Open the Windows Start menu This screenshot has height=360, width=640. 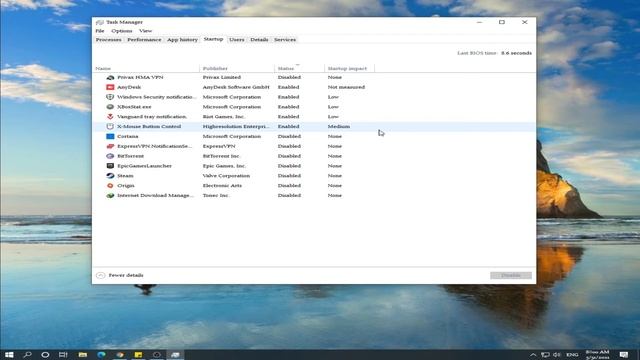click(9, 355)
